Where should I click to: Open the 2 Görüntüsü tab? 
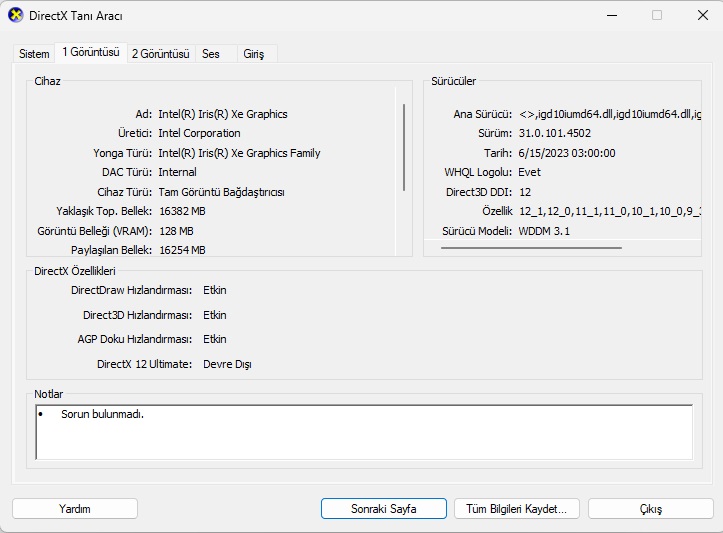(160, 54)
